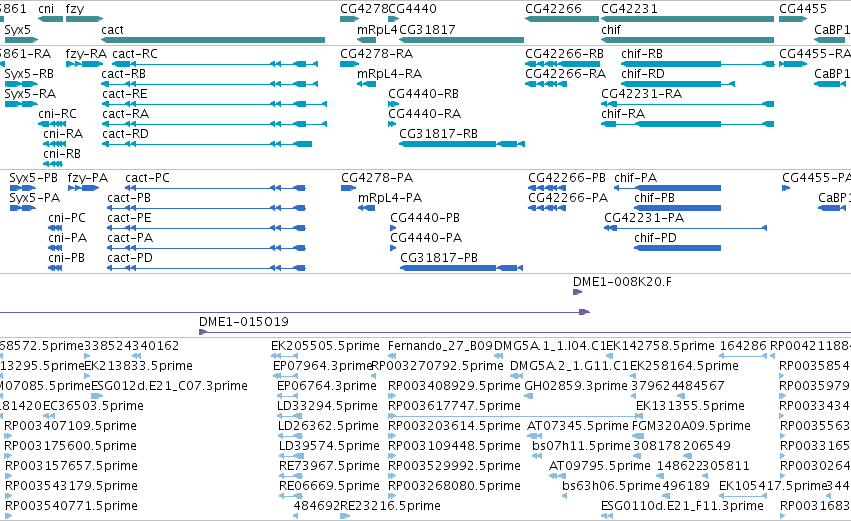Open the cact-PE protein label

(129, 218)
